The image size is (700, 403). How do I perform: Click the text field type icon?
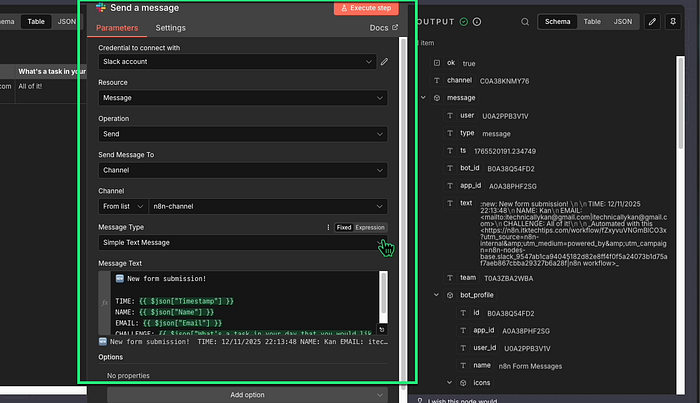450,203
